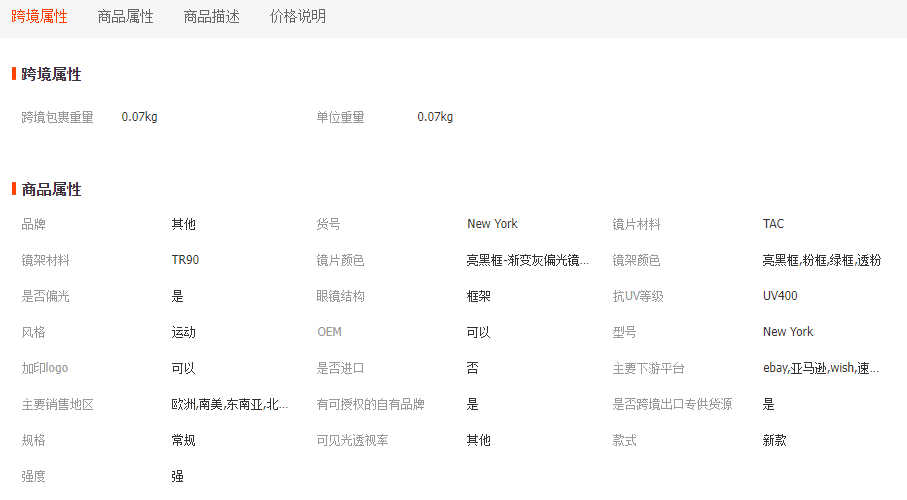Click the TR90 frame material value
The width and height of the screenshot is (907, 500).
click(x=185, y=260)
